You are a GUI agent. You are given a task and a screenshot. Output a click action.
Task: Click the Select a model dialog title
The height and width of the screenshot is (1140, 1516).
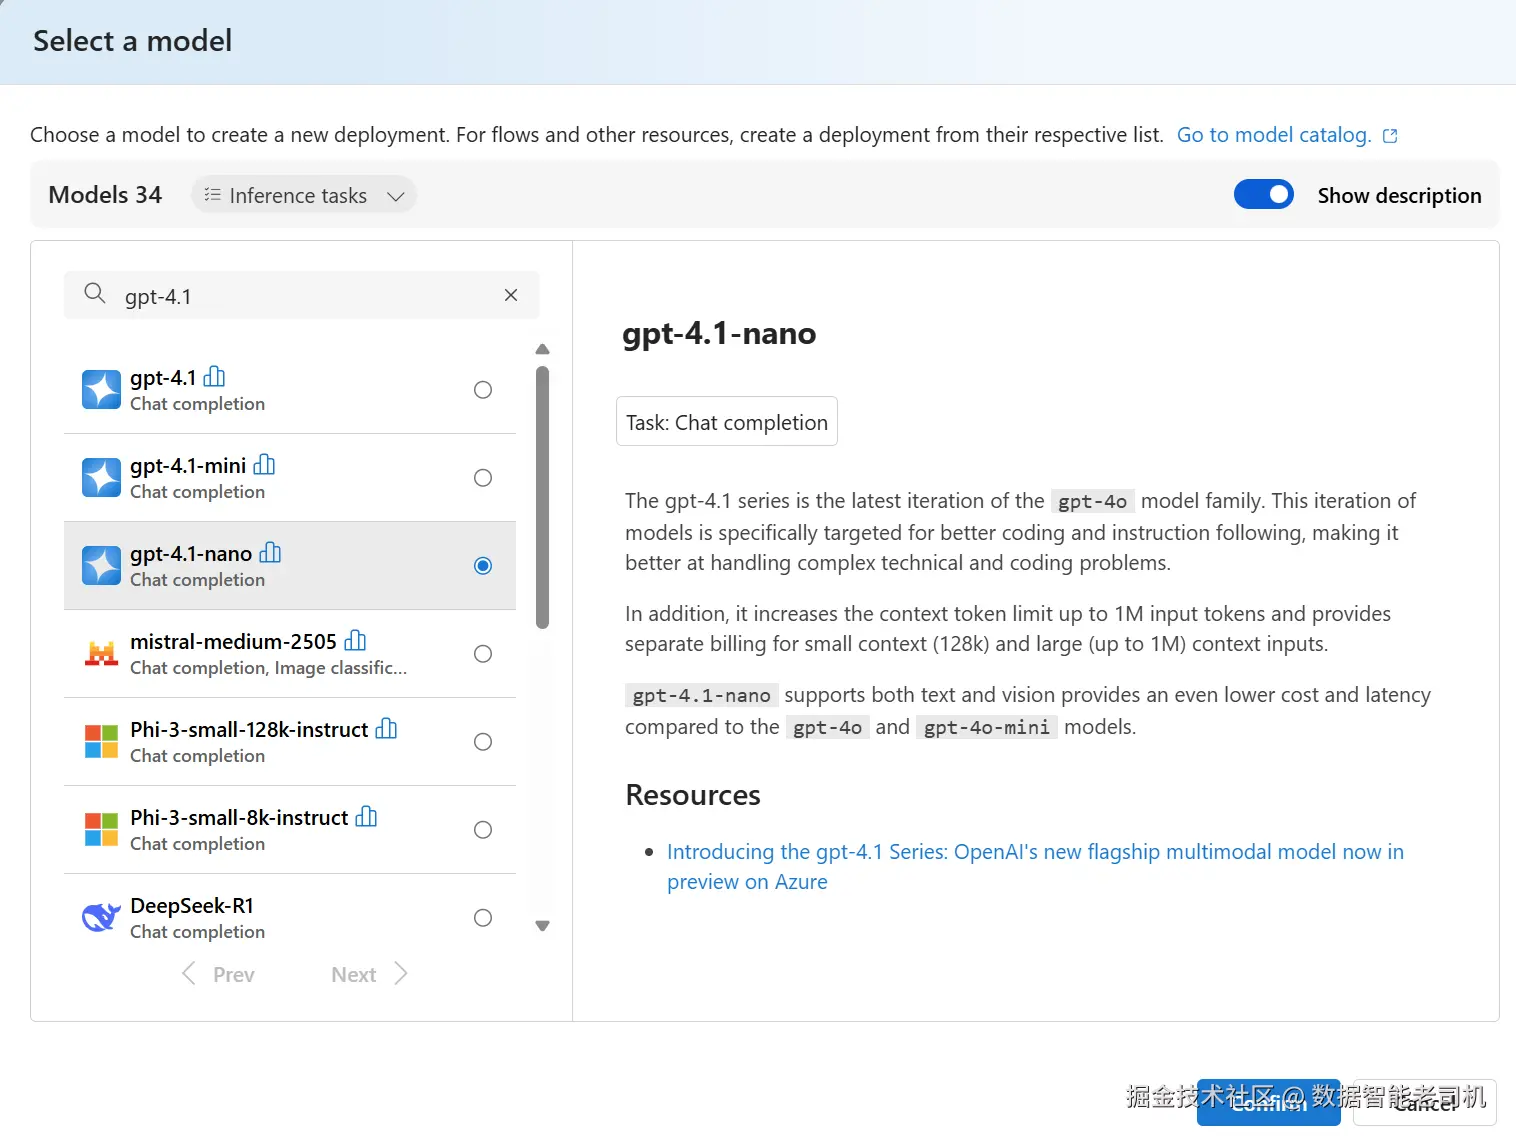click(133, 41)
